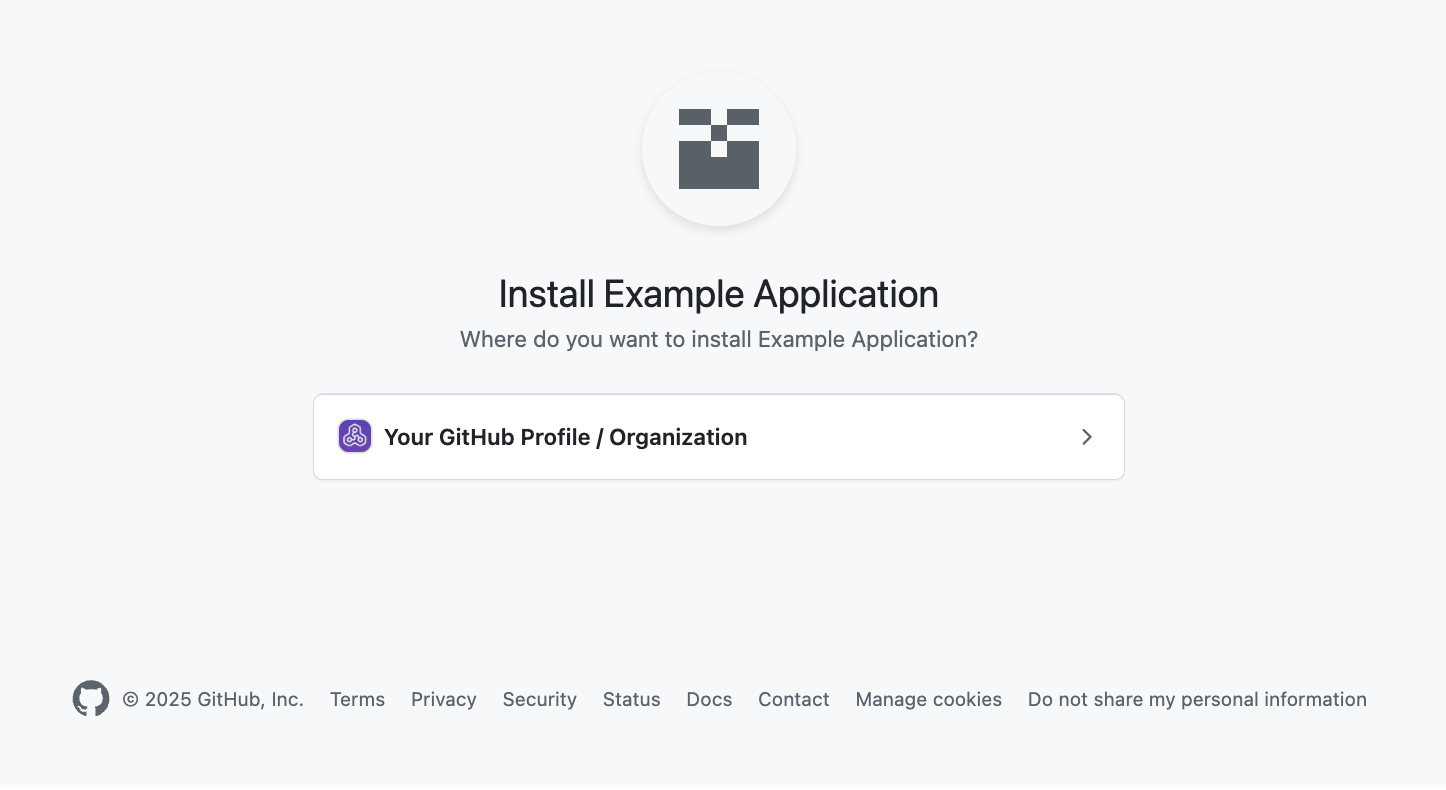Click Manage cookies in the footer
The image size is (1446, 790).
[x=928, y=699]
